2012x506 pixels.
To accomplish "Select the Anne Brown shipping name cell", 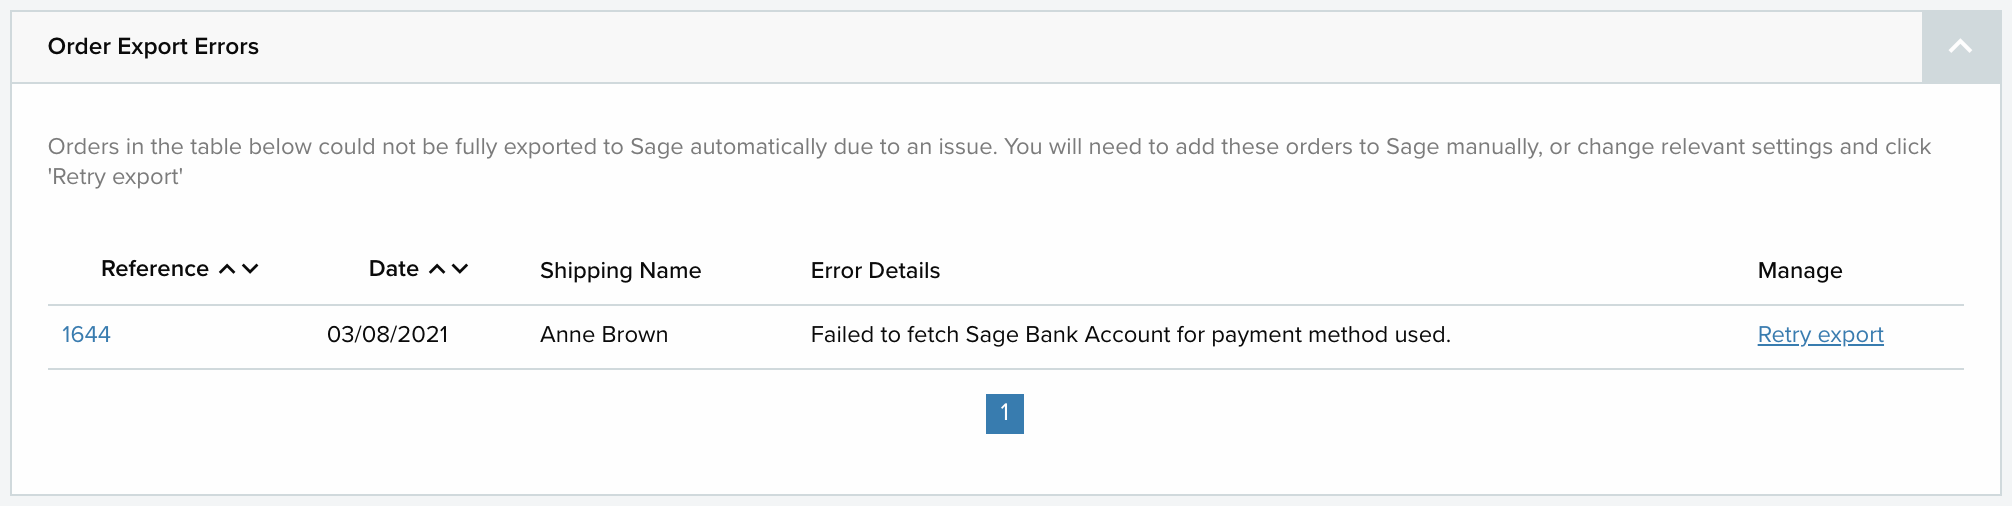I will click(604, 335).
